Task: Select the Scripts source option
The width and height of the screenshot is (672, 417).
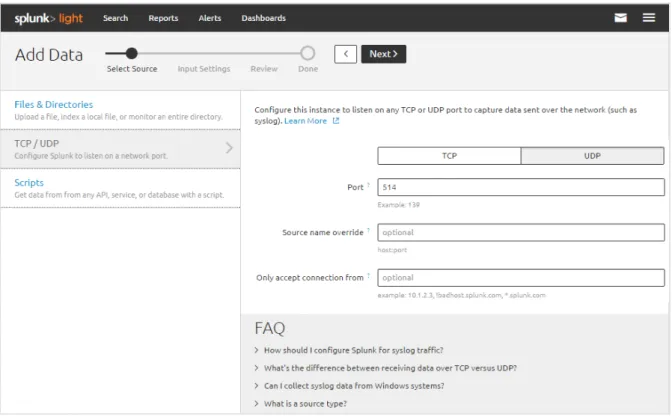Action: (120, 188)
